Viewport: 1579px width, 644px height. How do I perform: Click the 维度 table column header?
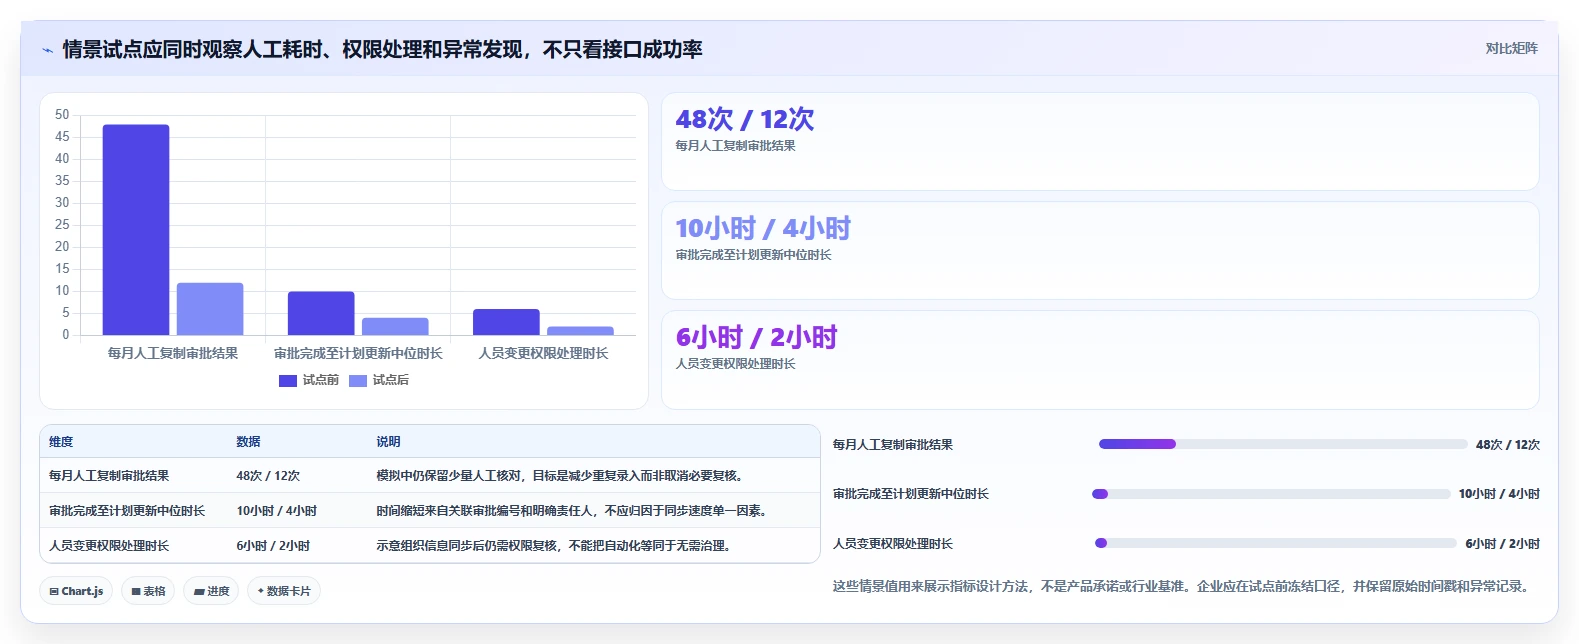click(x=61, y=442)
